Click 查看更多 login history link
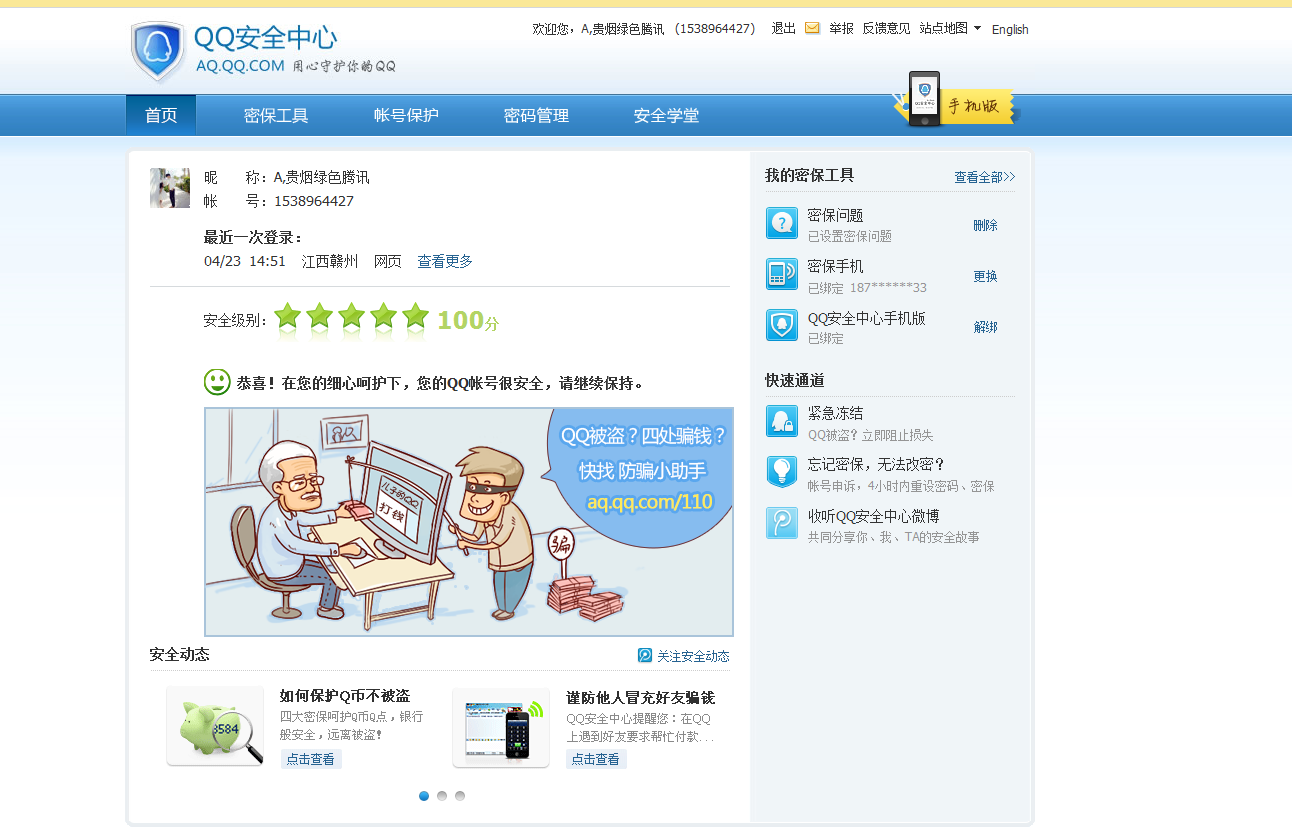The width and height of the screenshot is (1292, 832). (445, 261)
